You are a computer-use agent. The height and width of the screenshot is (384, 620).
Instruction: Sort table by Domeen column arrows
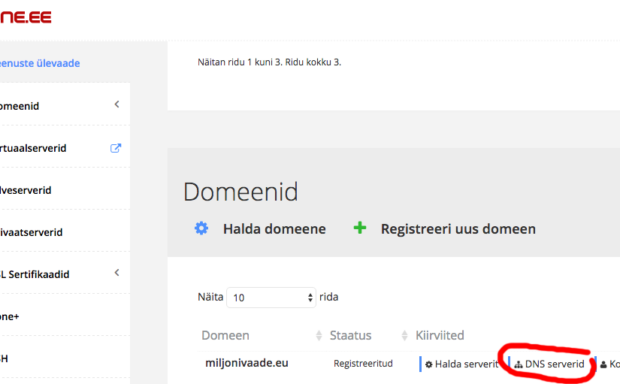tap(319, 336)
